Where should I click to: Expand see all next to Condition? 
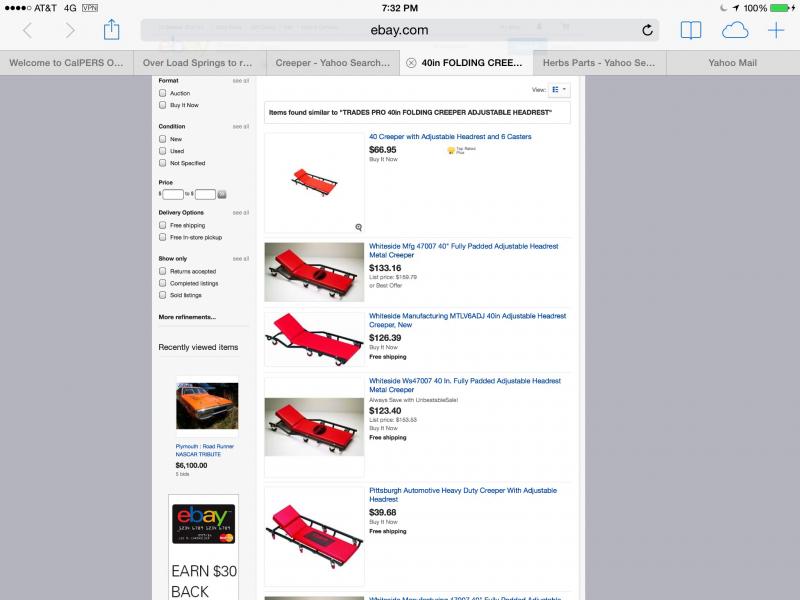pos(241,126)
